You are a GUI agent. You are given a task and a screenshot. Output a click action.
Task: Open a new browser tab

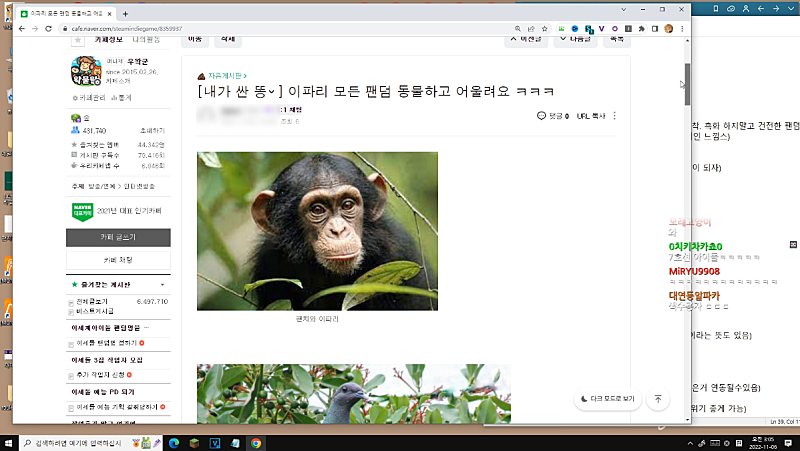tap(124, 13)
